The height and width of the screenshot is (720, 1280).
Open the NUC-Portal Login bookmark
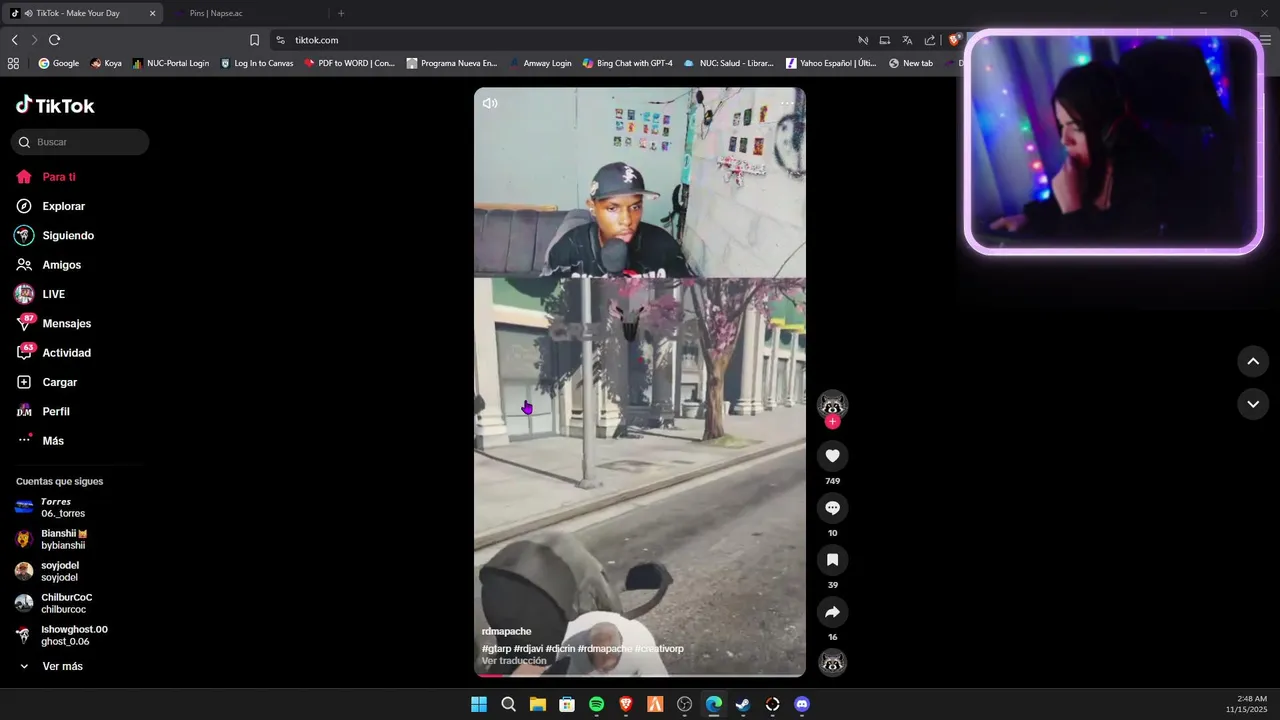click(170, 63)
